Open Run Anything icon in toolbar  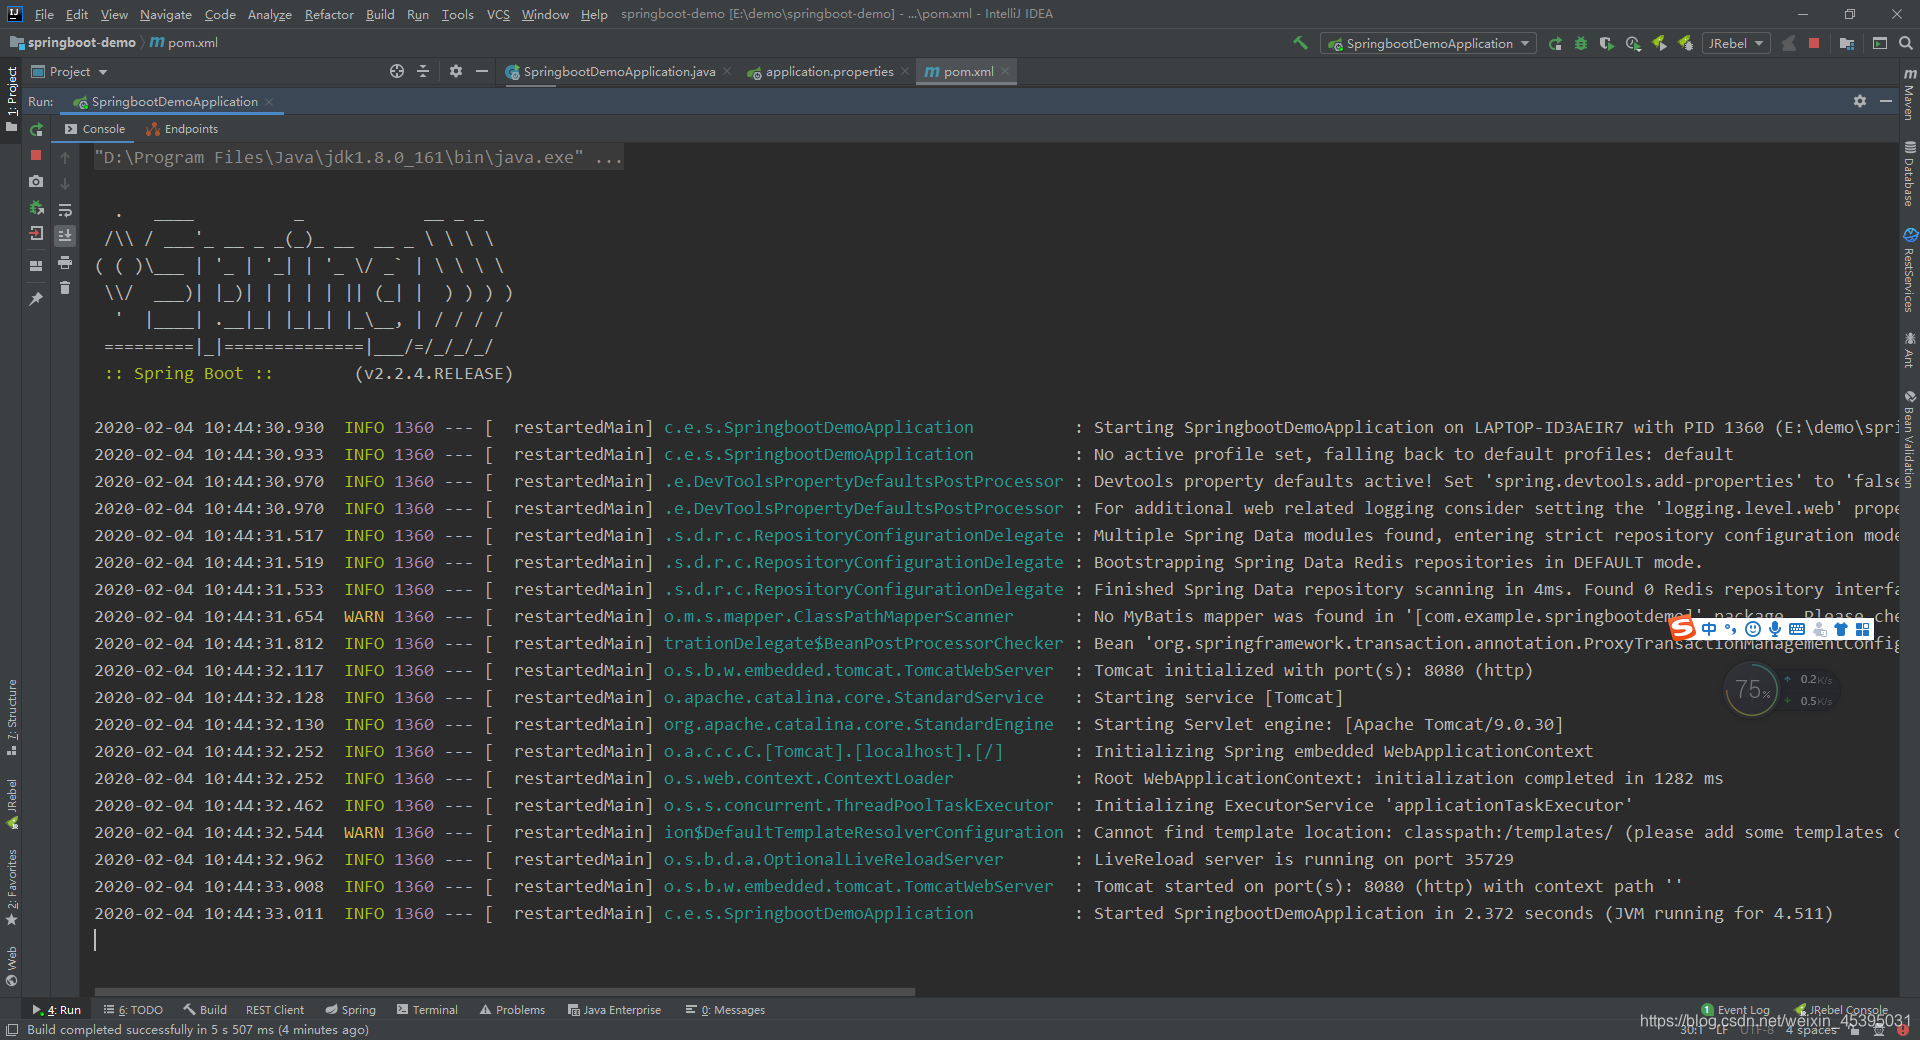pyautogui.click(x=1880, y=43)
